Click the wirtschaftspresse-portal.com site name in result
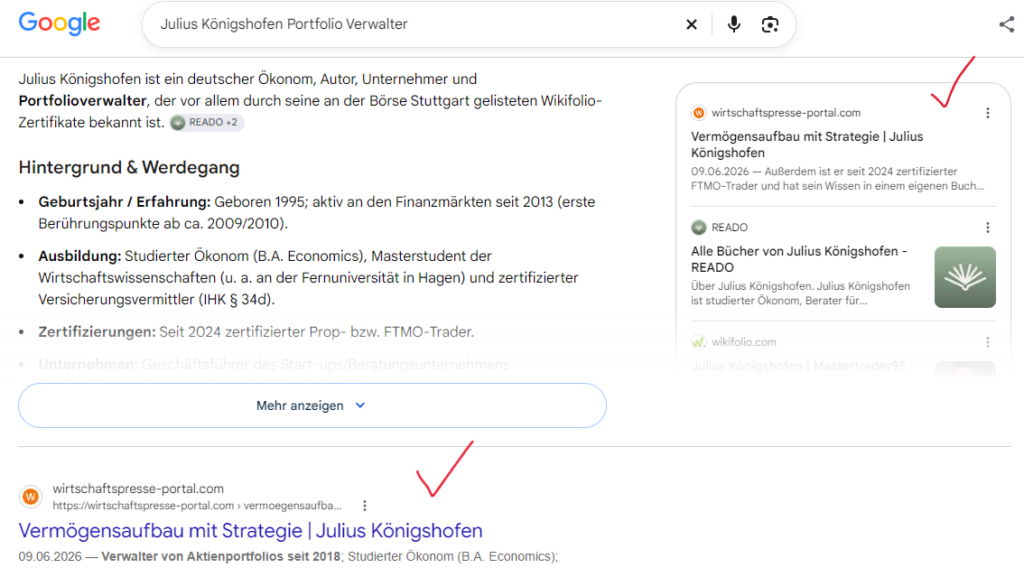The height and width of the screenshot is (568, 1024). pyautogui.click(x=138, y=488)
